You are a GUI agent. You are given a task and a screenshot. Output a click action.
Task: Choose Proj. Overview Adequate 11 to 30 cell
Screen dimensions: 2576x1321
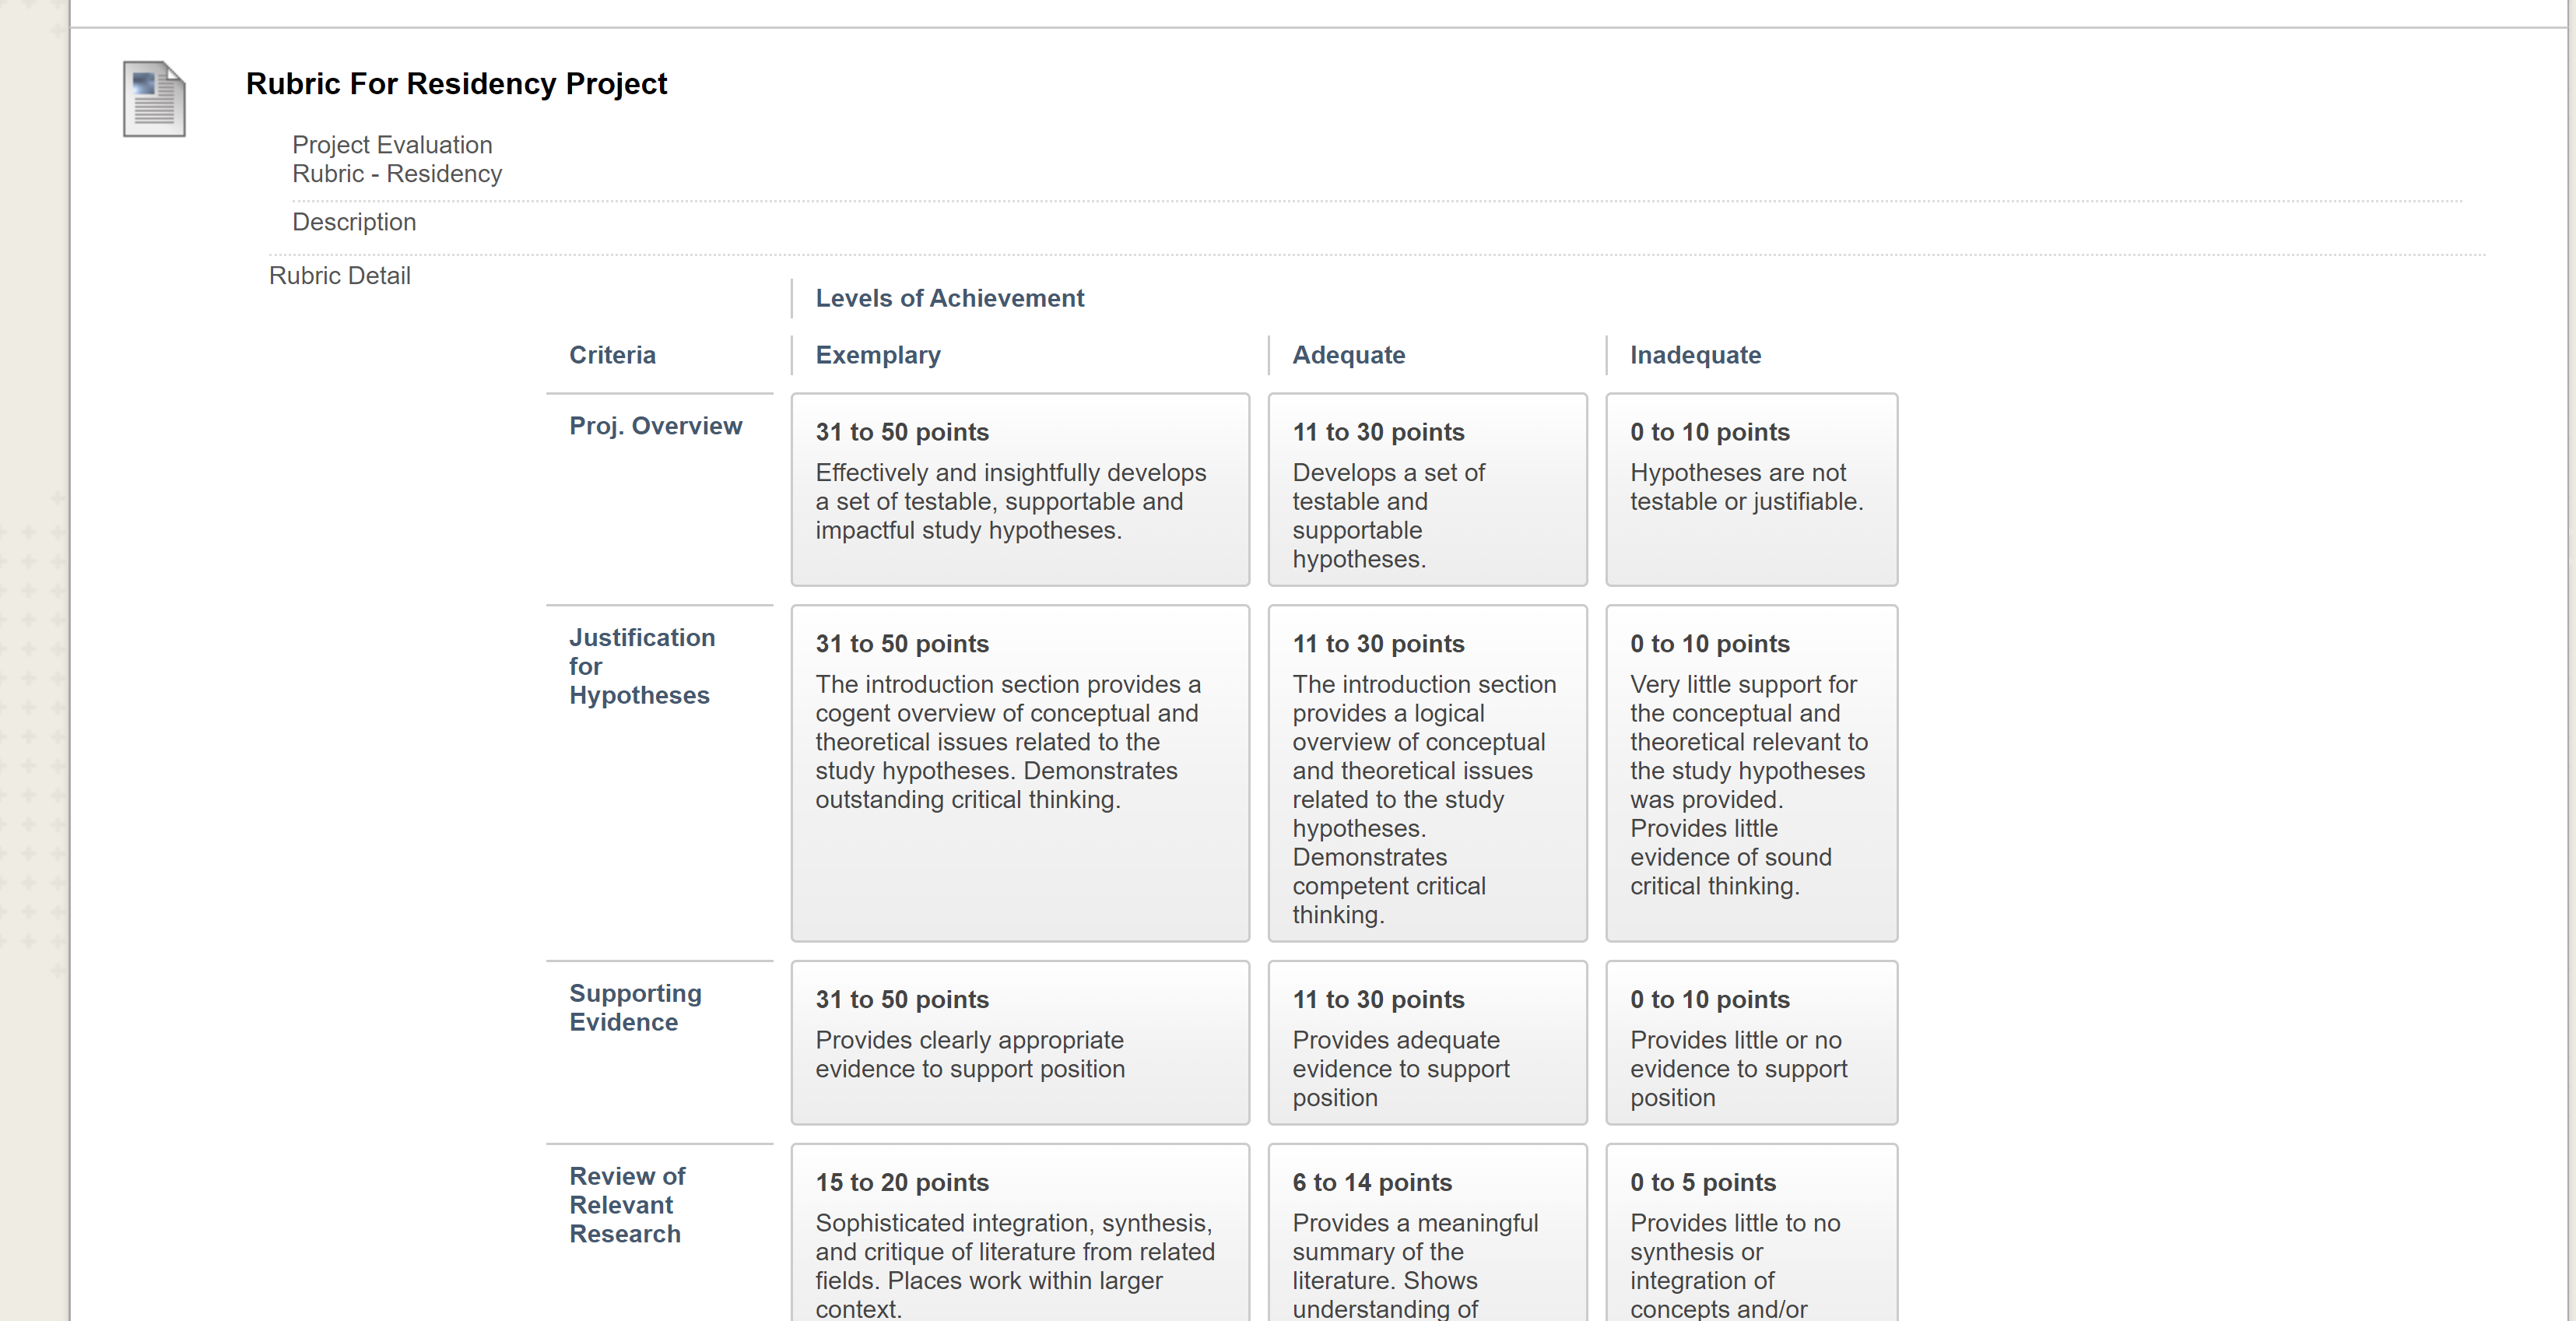[1427, 489]
